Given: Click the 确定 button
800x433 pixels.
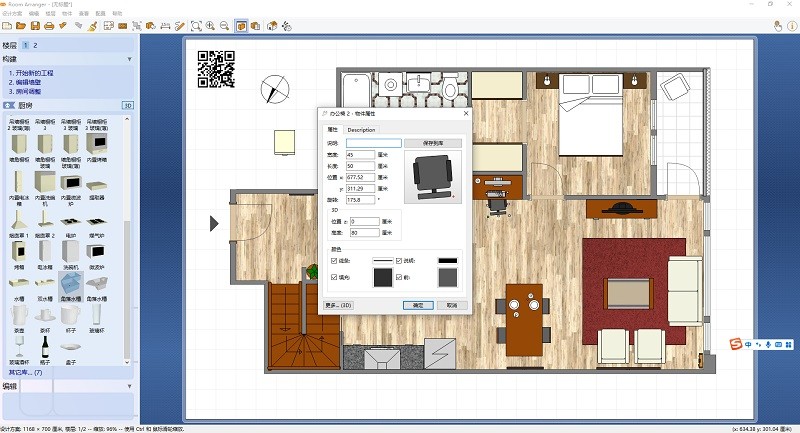Looking at the screenshot, I should (x=418, y=304).
